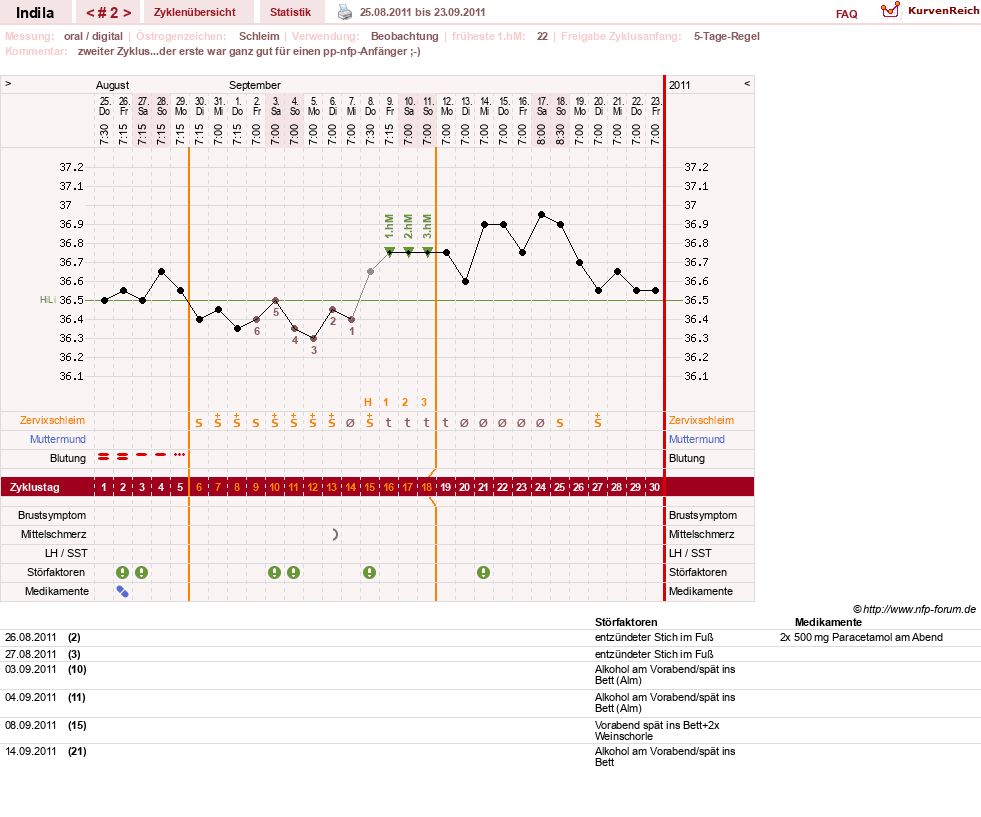Click the Zervixschleim S symbol on day 6
Viewport: 981px width, 817px height.
[x=199, y=423]
